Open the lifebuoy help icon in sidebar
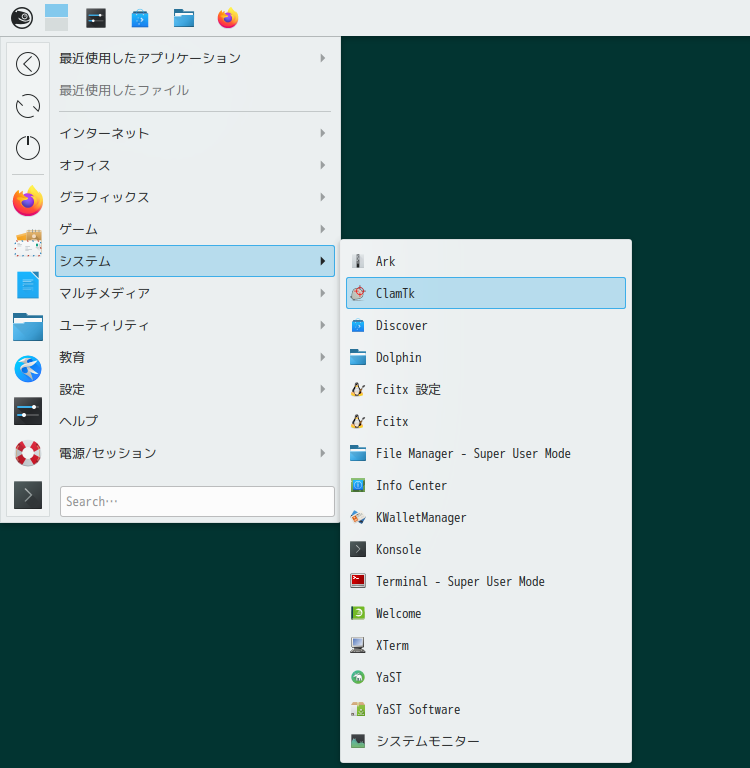The height and width of the screenshot is (768, 750). coord(28,453)
